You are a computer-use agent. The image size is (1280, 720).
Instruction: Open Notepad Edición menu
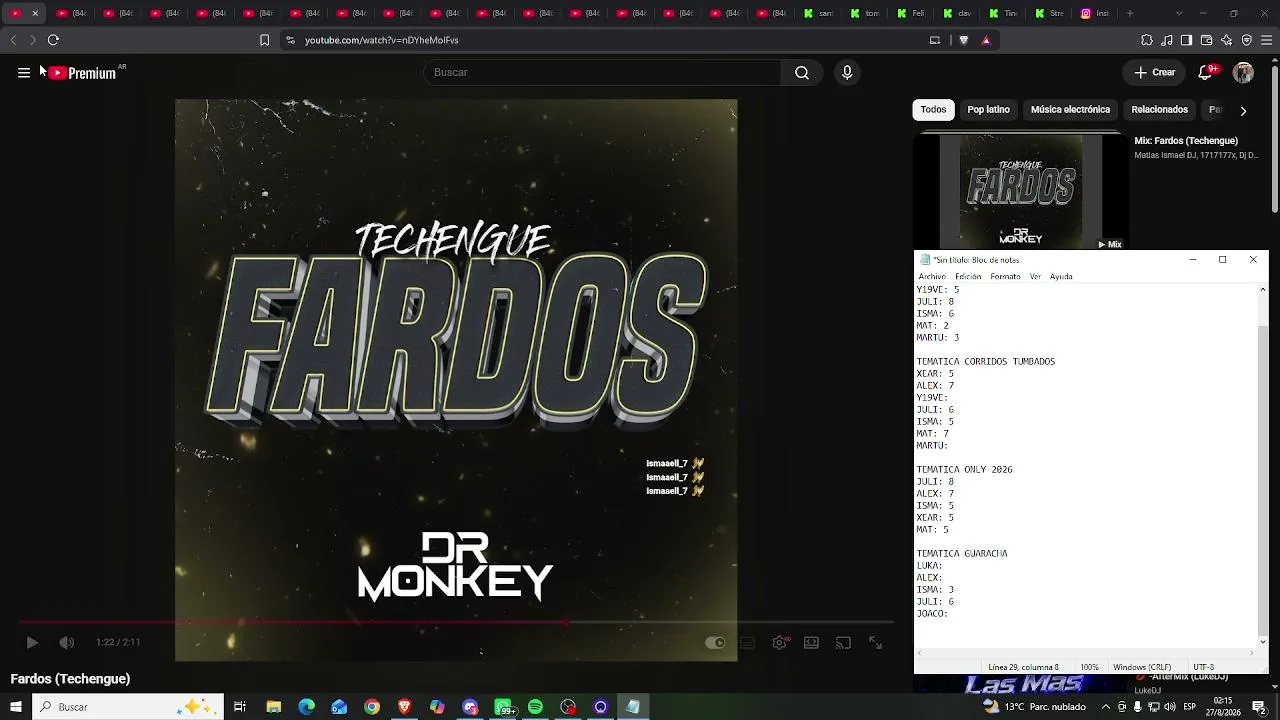(968, 277)
